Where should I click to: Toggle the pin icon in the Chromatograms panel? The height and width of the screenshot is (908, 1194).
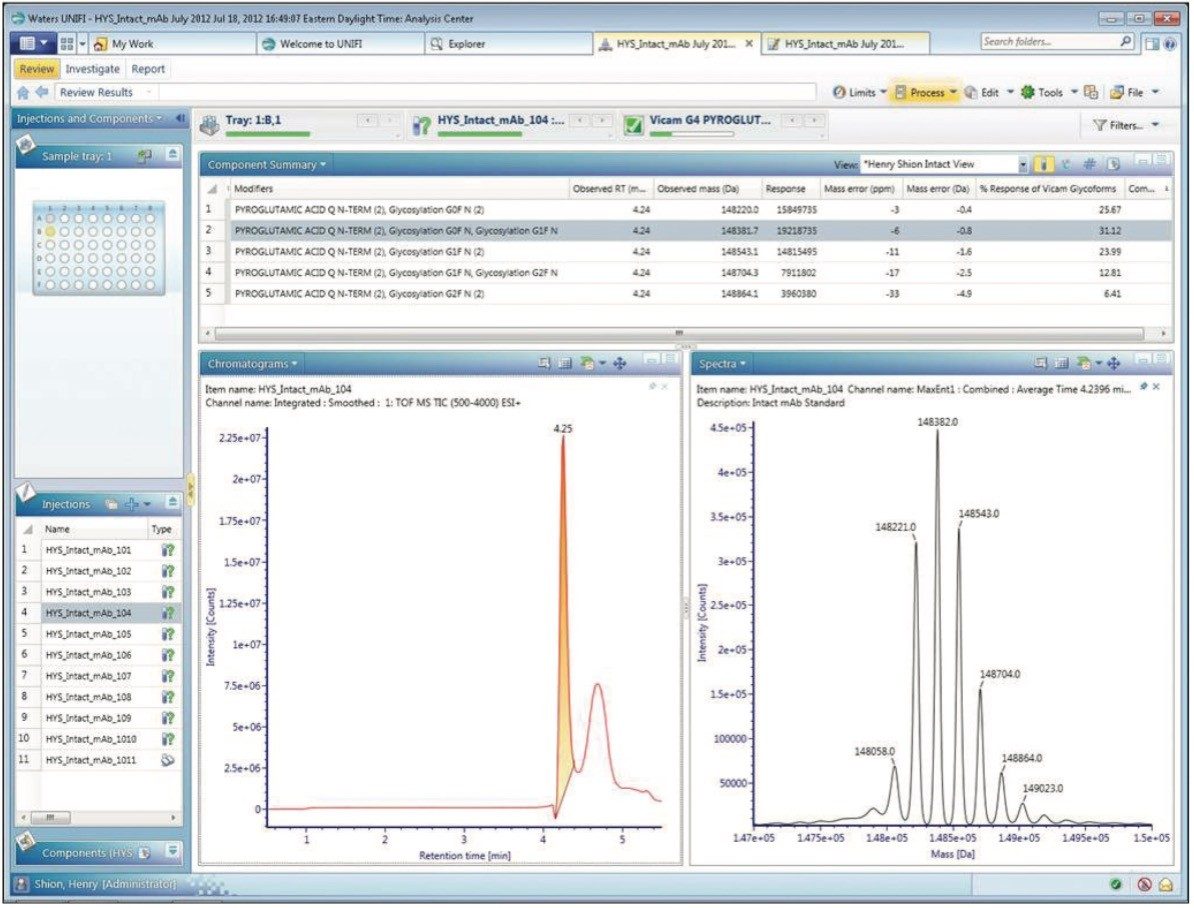[654, 388]
